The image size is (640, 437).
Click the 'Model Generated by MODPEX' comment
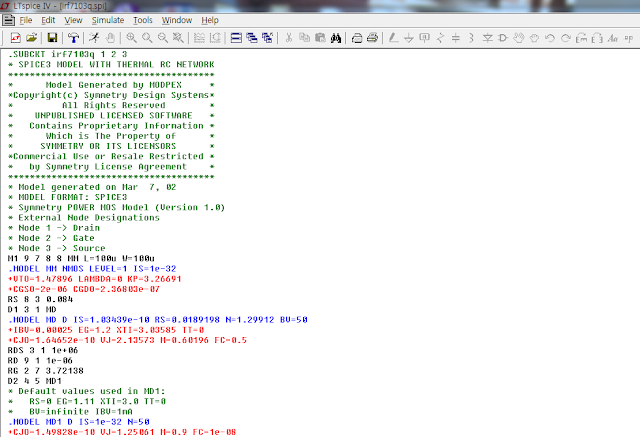tap(113, 85)
